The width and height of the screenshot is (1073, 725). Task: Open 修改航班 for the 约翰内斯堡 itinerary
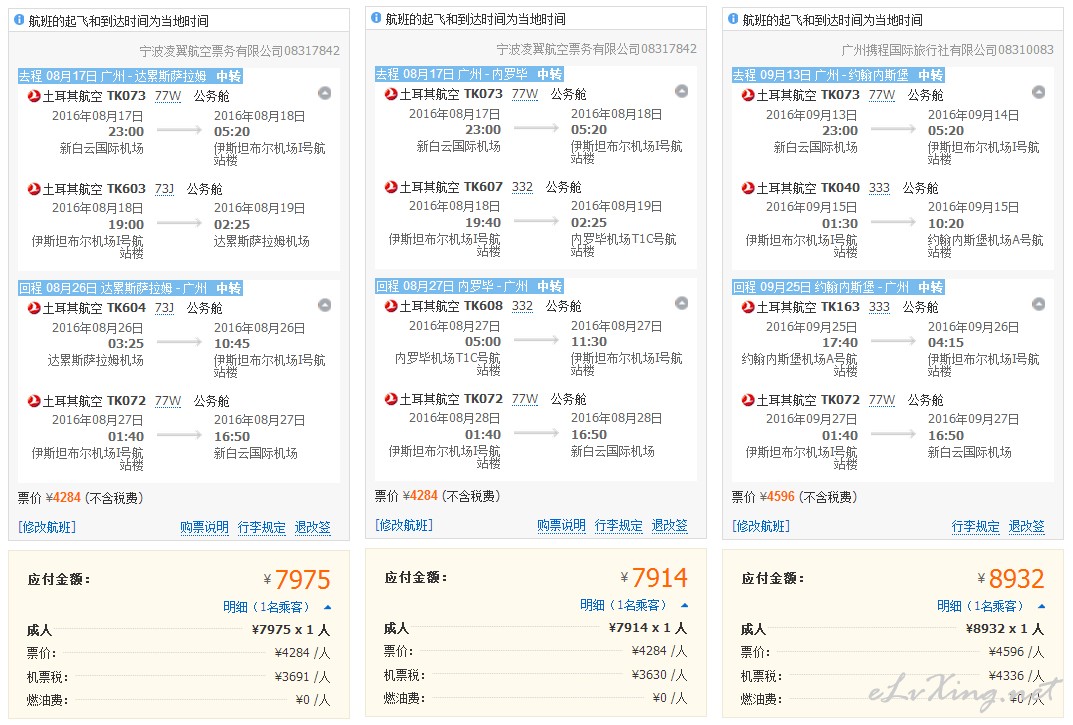coord(761,526)
